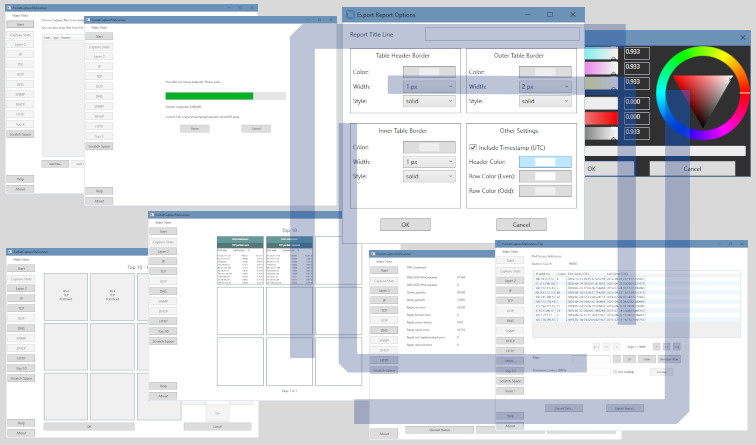Click Add File button in file chooser window
The width and height of the screenshot is (756, 445).
coord(55,164)
